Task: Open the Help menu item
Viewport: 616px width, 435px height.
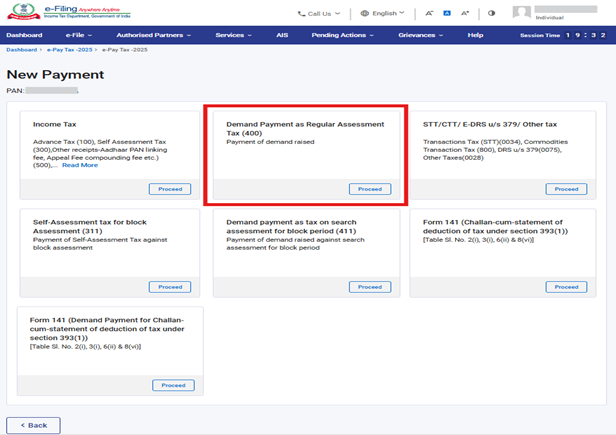Action: click(475, 35)
